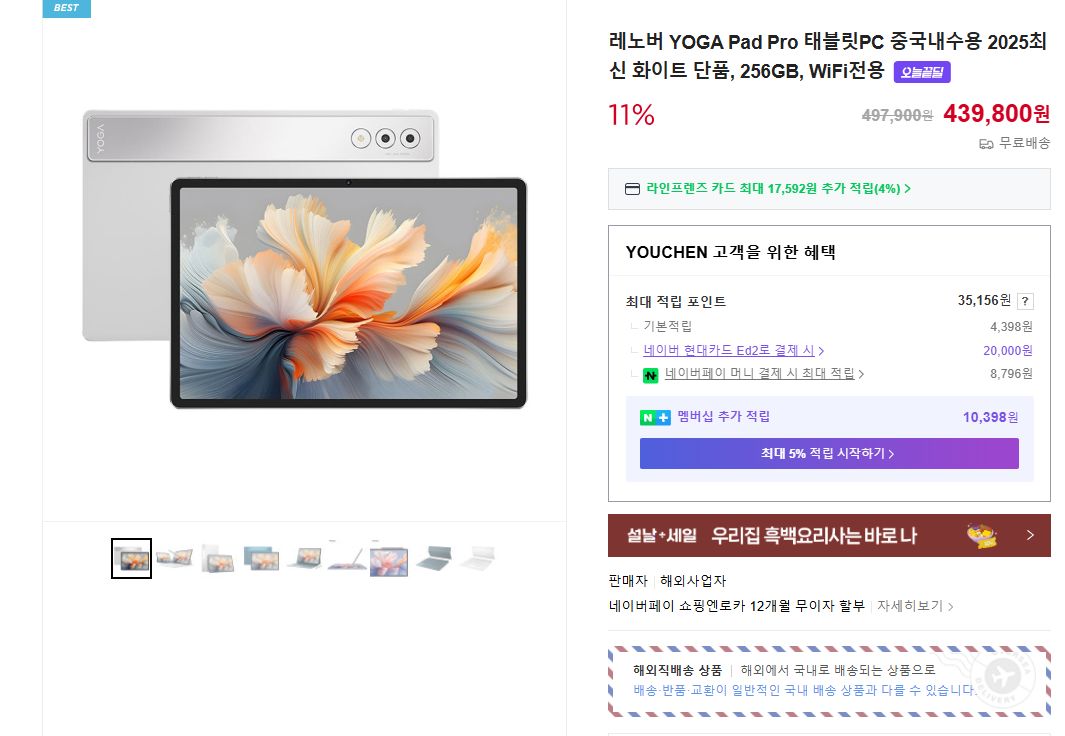The height and width of the screenshot is (736, 1065).
Task: Click the BEST label badge on the product image
Action: [x=67, y=8]
